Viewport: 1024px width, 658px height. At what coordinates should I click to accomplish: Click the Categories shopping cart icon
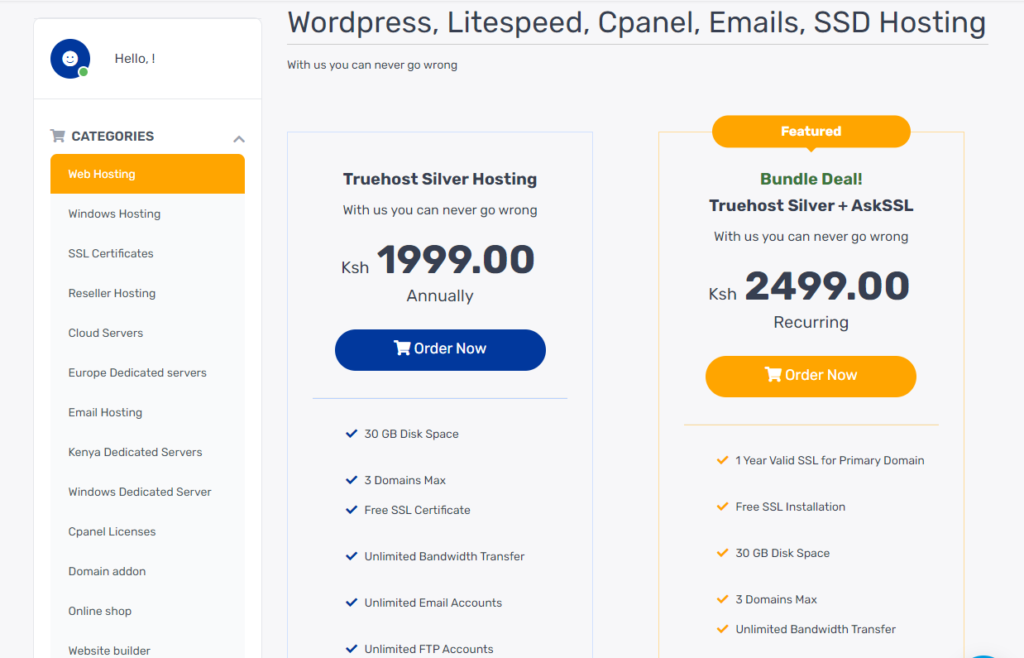point(57,136)
